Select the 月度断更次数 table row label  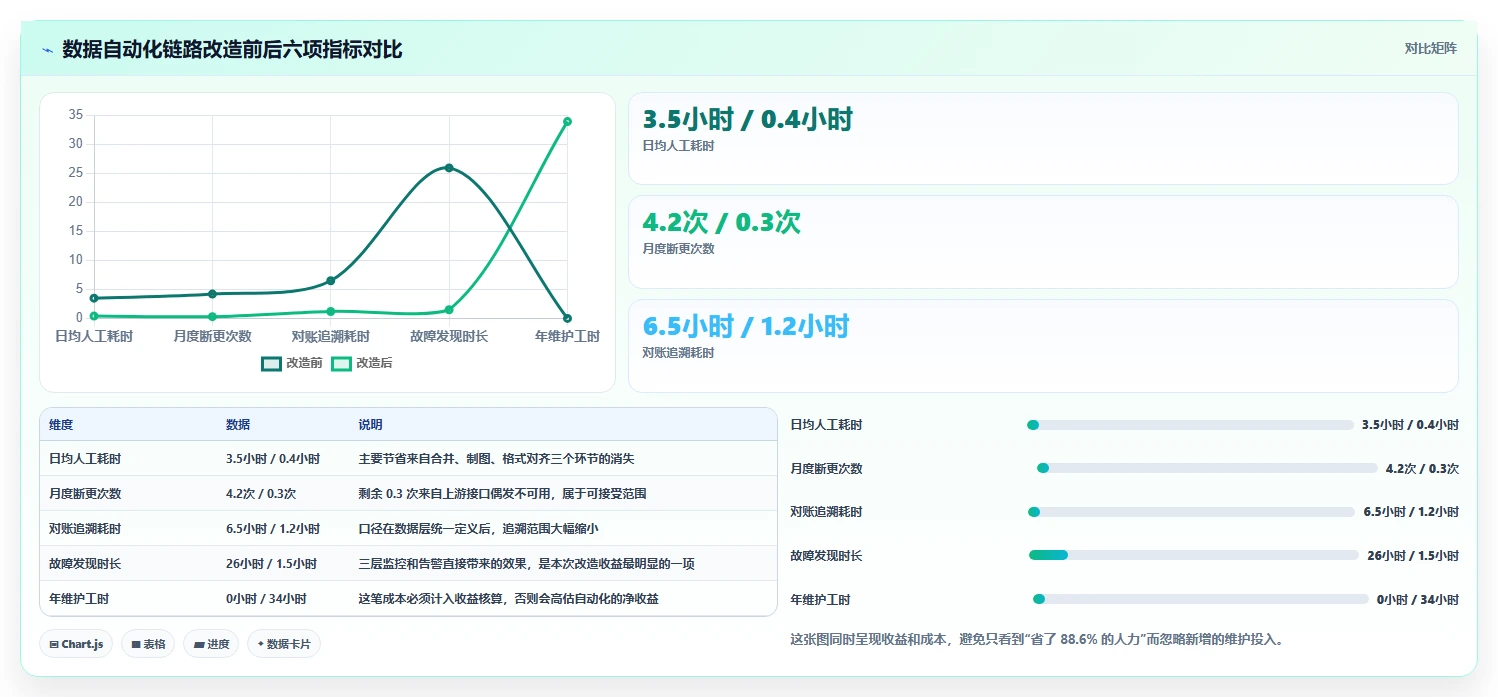(x=85, y=494)
